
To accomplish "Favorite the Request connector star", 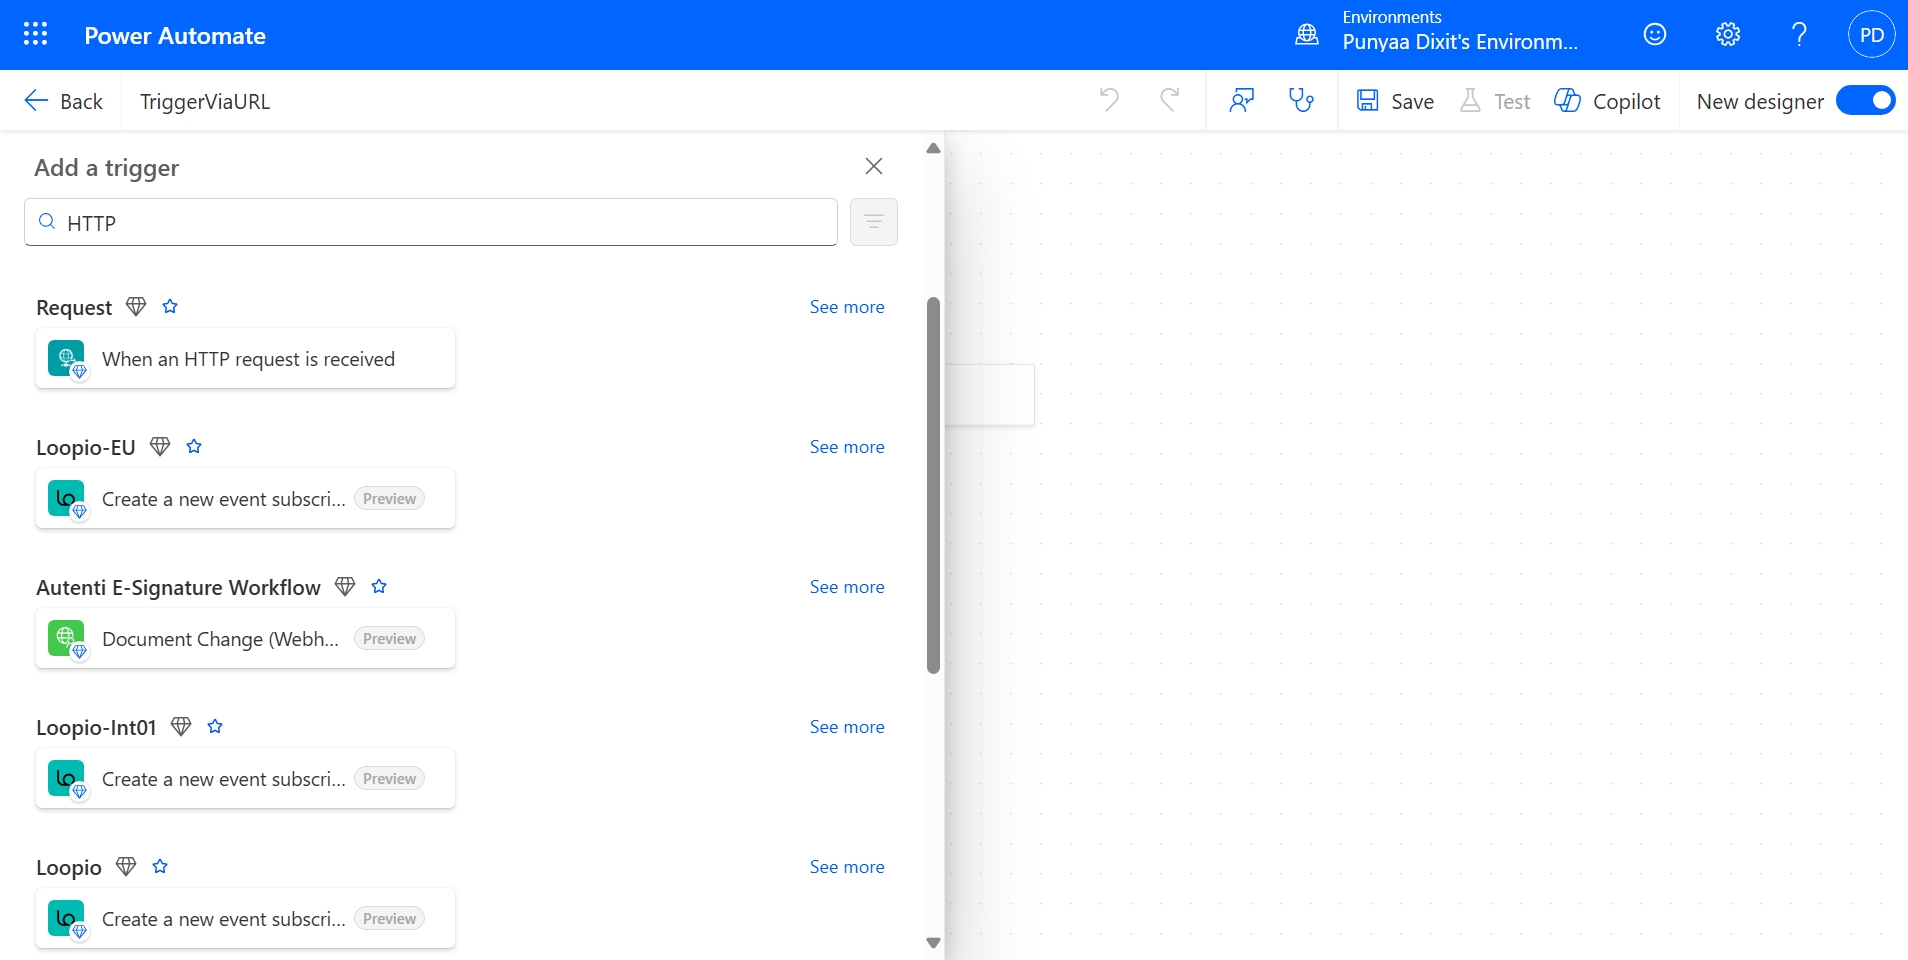I will click(170, 307).
